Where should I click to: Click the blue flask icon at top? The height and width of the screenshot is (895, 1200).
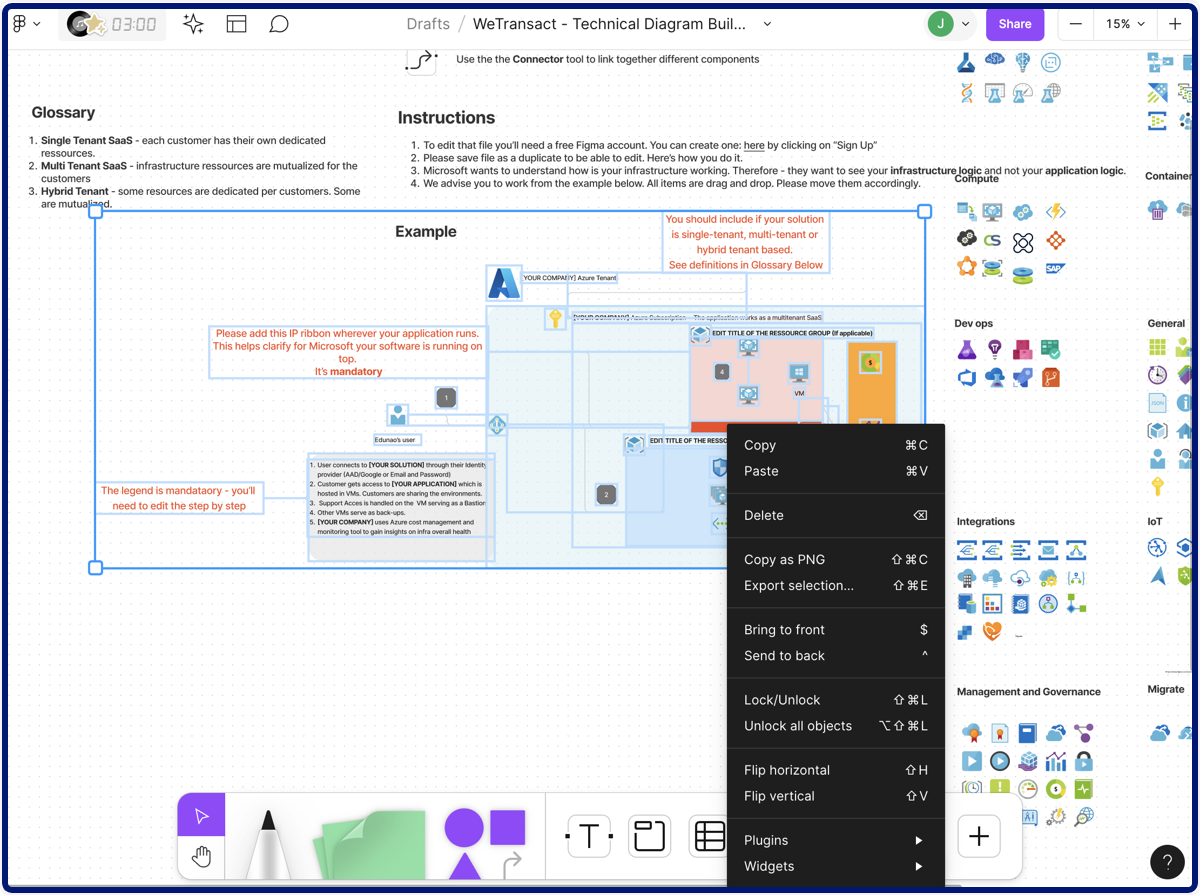click(966, 62)
